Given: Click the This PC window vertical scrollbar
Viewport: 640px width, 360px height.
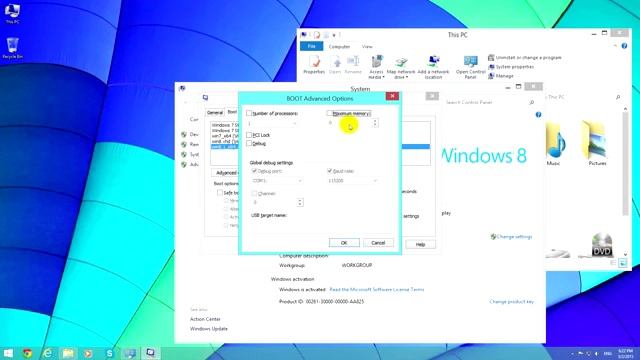Looking at the screenshot, I should coord(625,163).
